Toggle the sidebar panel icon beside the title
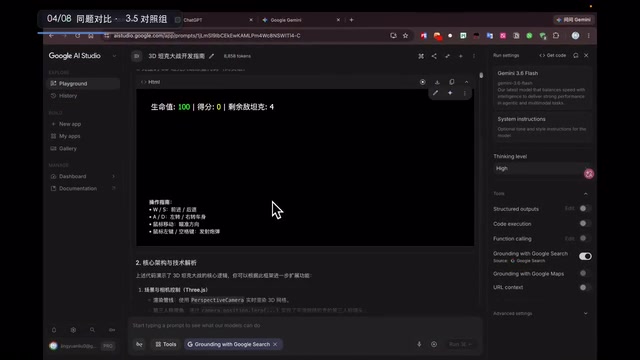The image size is (640, 360). tap(136, 56)
